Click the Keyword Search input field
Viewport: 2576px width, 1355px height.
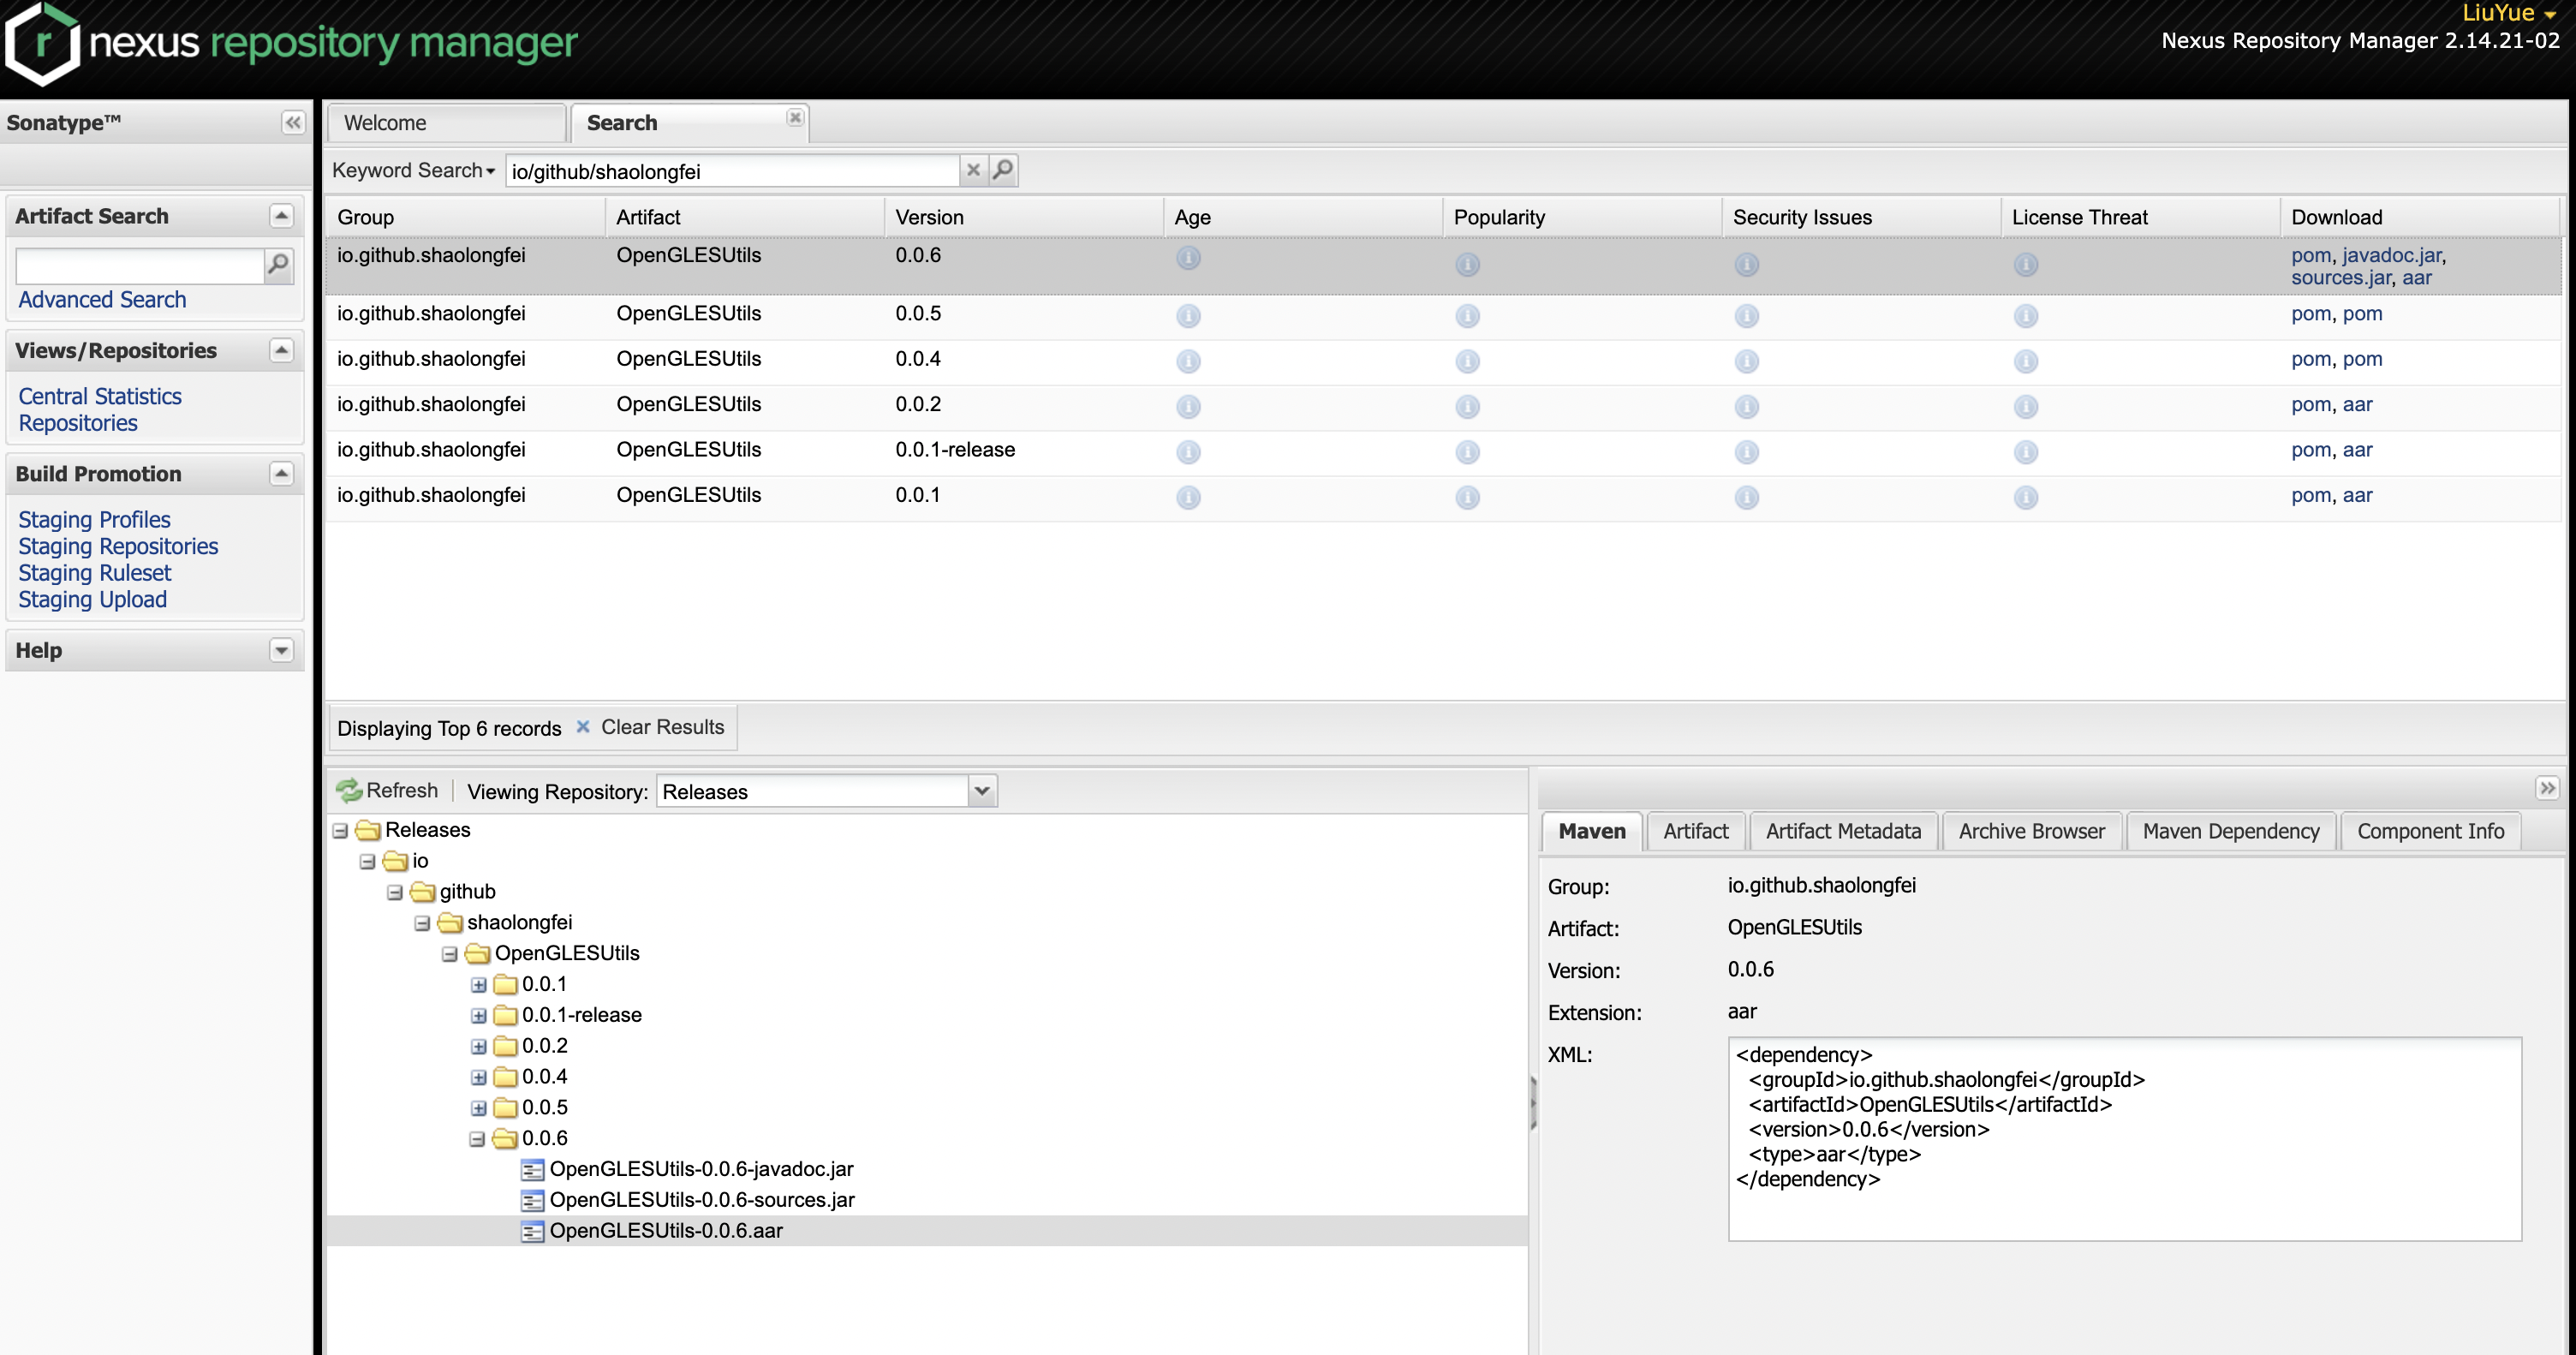coord(732,169)
